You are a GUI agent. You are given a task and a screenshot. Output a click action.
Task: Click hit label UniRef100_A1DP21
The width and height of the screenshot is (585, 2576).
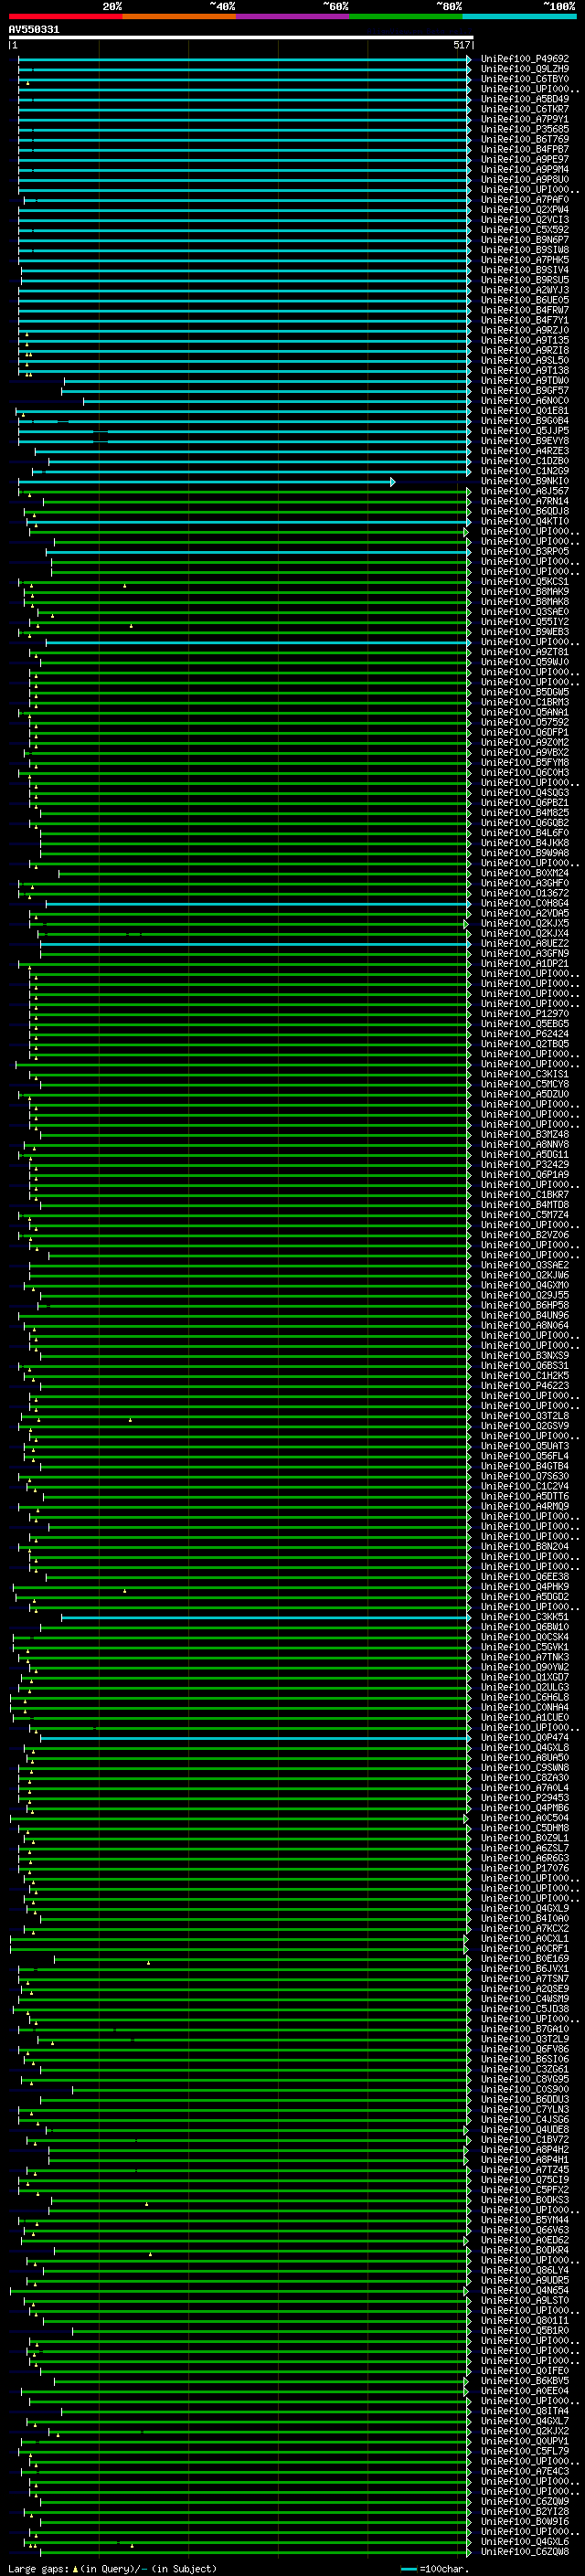(x=525, y=964)
